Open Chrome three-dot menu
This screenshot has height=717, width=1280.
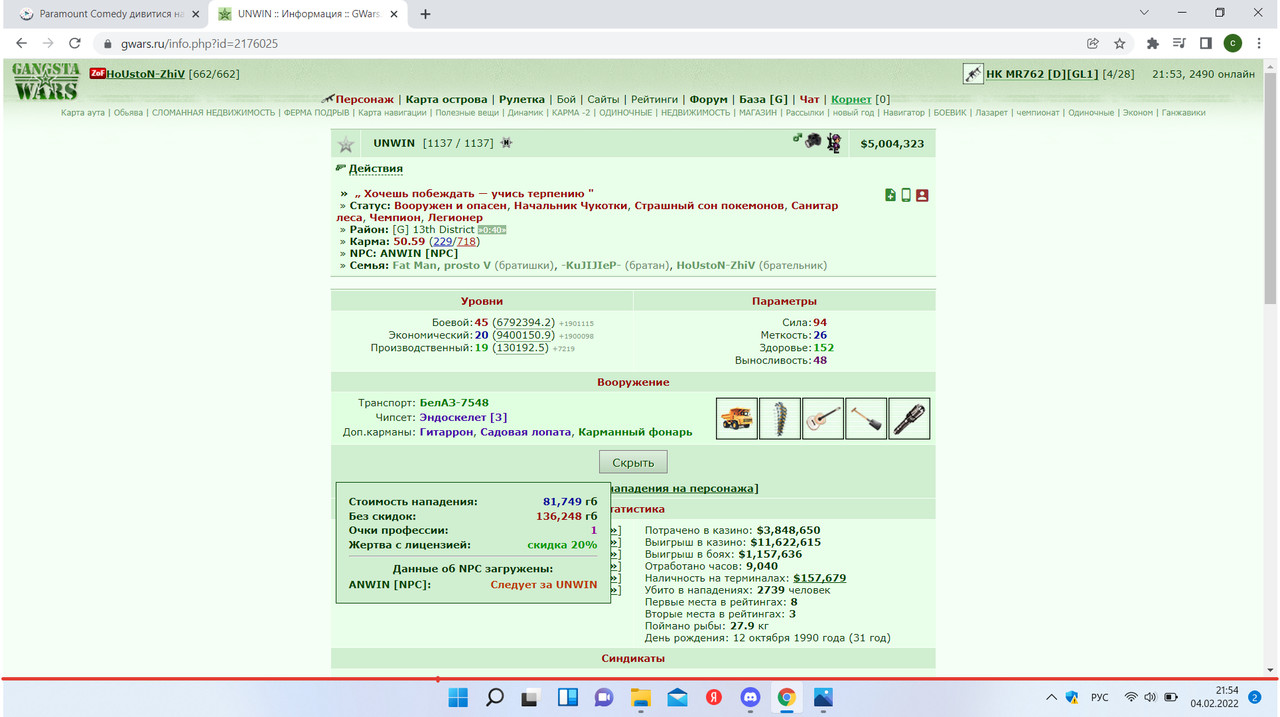pyautogui.click(x=1260, y=43)
